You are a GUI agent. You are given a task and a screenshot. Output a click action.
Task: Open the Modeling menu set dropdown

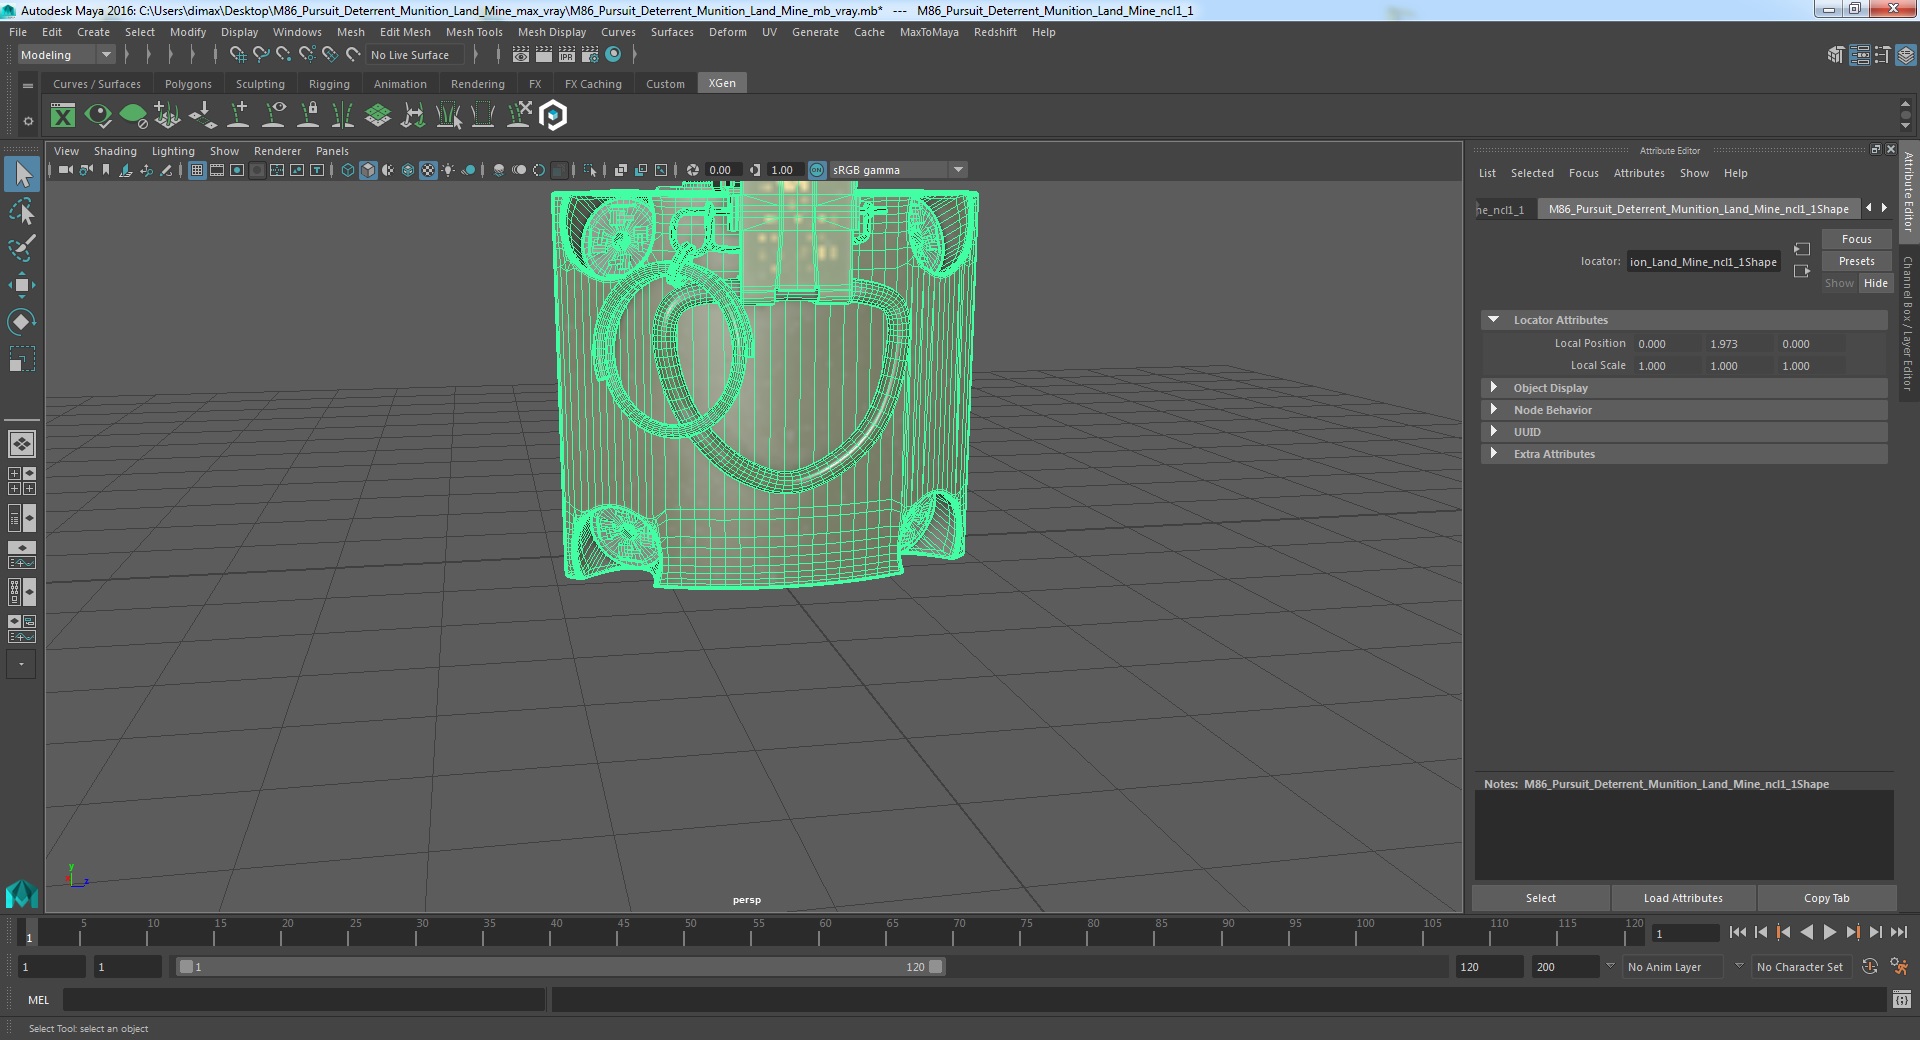point(66,55)
